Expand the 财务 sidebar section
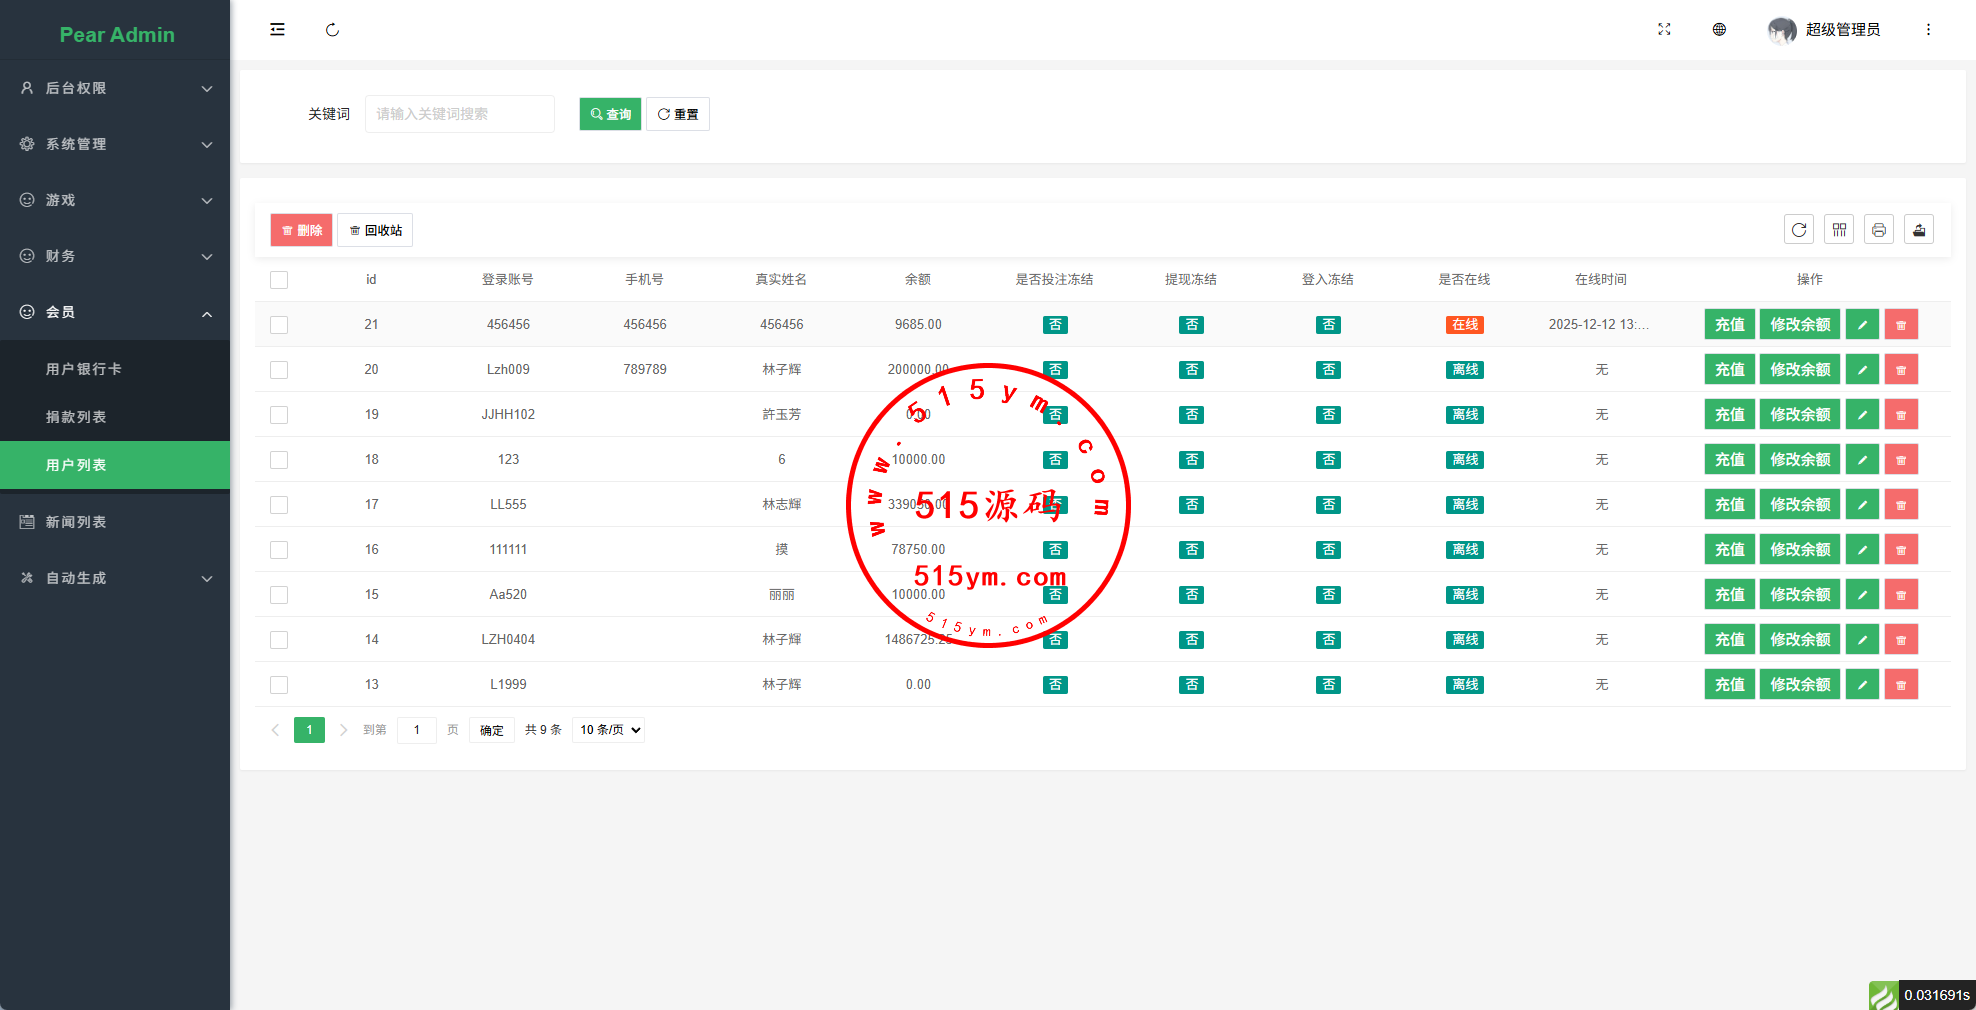The image size is (1976, 1010). 115,256
